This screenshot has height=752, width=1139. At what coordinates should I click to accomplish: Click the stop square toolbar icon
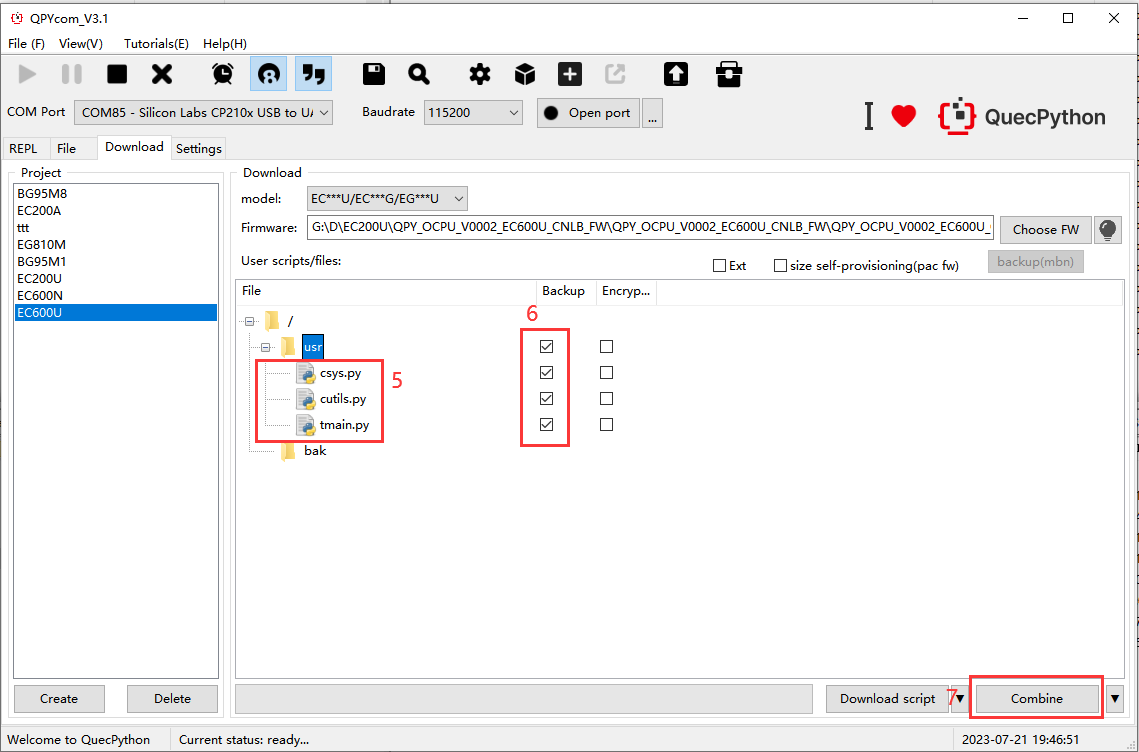point(117,74)
